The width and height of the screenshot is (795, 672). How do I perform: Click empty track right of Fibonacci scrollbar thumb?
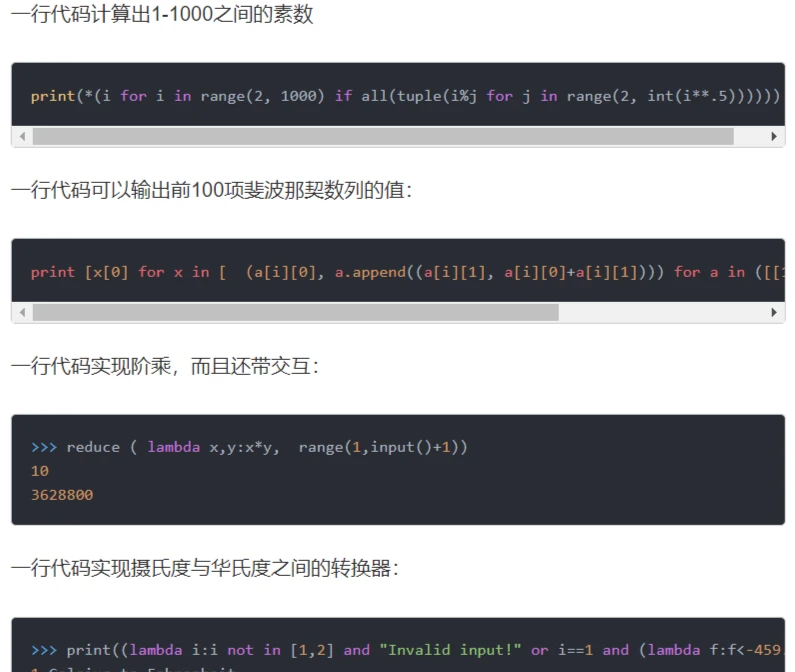tap(662, 312)
